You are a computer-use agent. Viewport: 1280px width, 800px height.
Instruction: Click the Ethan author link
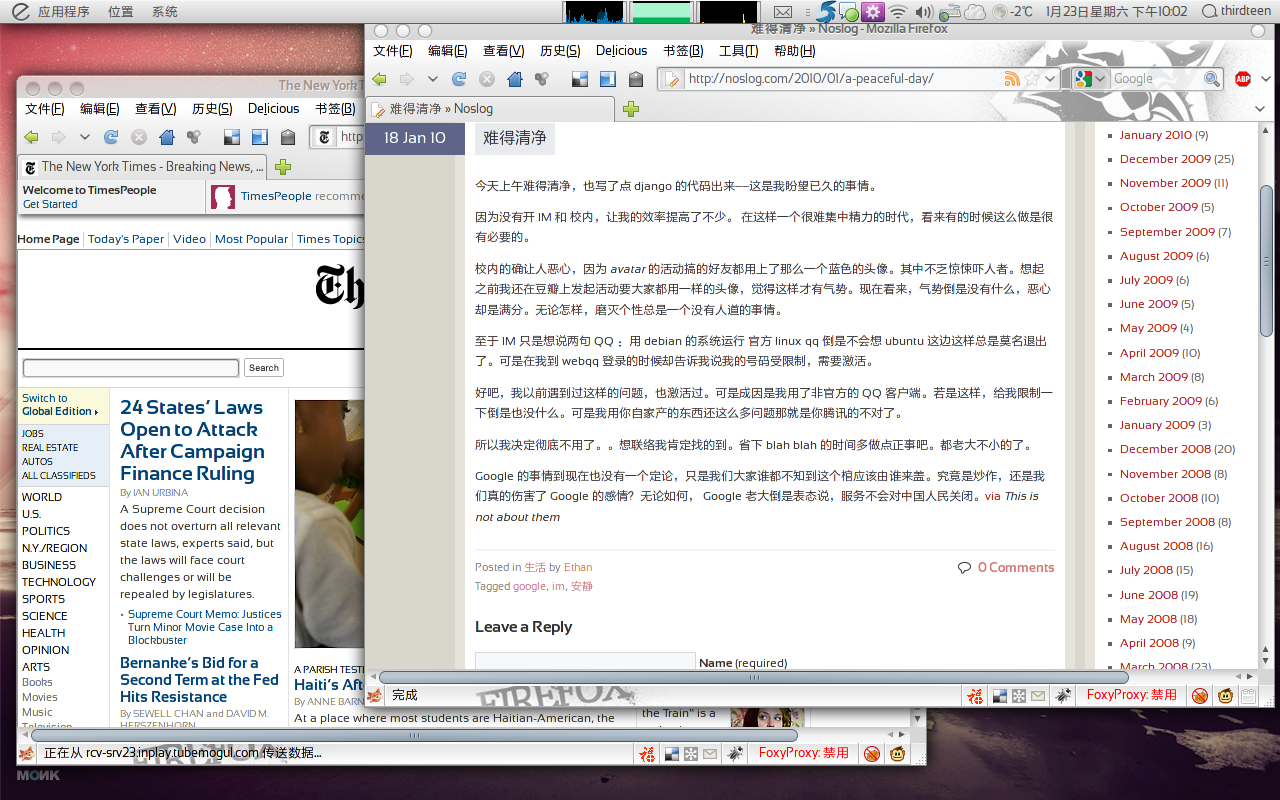pos(578,567)
